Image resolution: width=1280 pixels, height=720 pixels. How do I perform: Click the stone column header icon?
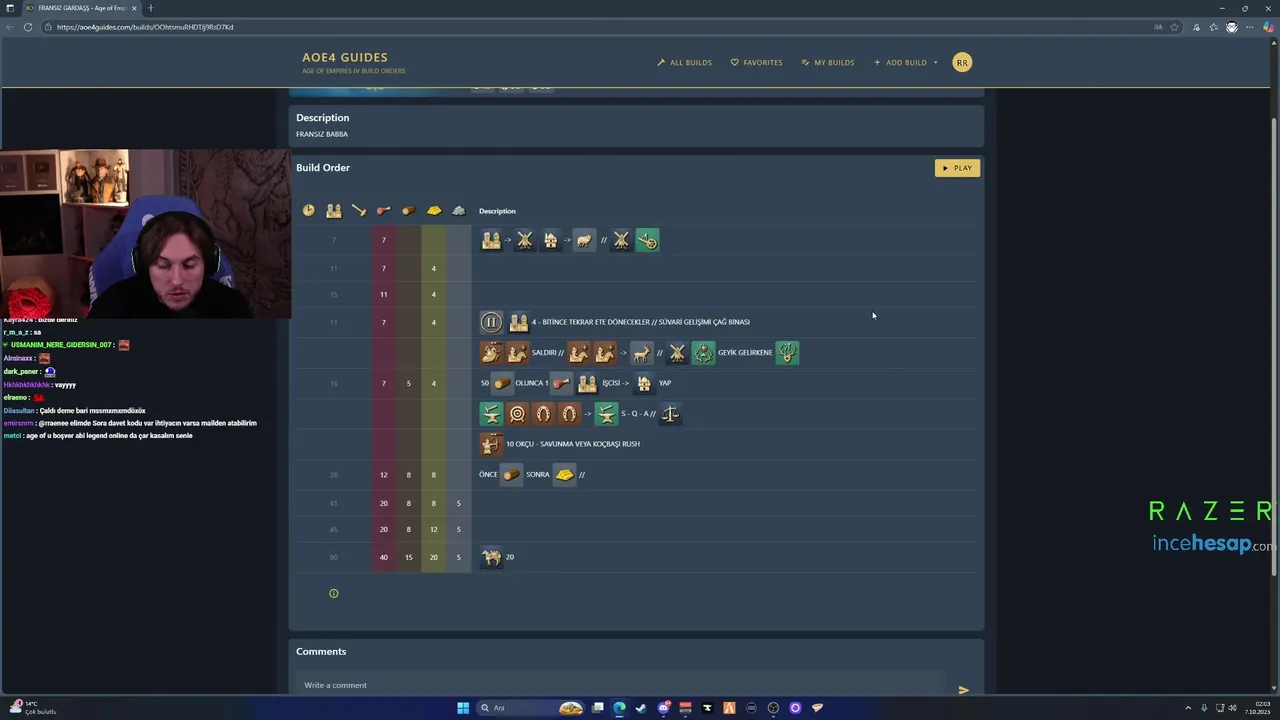pyautogui.click(x=458, y=210)
